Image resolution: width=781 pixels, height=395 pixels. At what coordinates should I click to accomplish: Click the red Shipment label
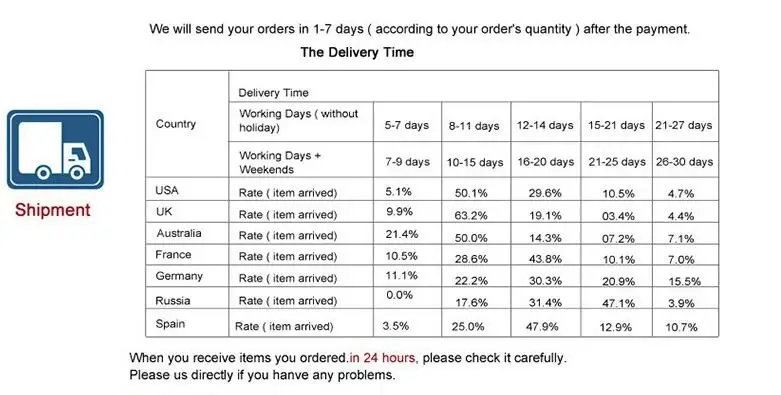[x=53, y=210]
